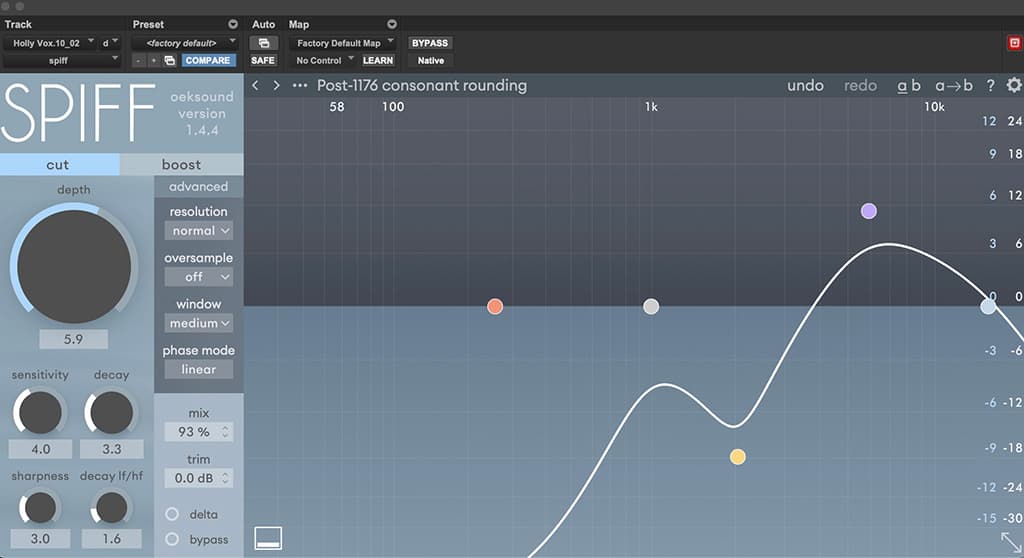Go to previous preset arrow
Image resolution: width=1024 pixels, height=558 pixels.
[x=255, y=86]
